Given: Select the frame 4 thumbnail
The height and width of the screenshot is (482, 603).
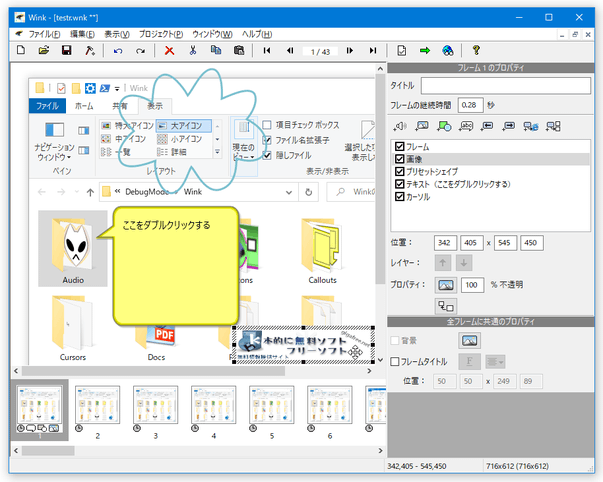Looking at the screenshot, I should point(213,405).
